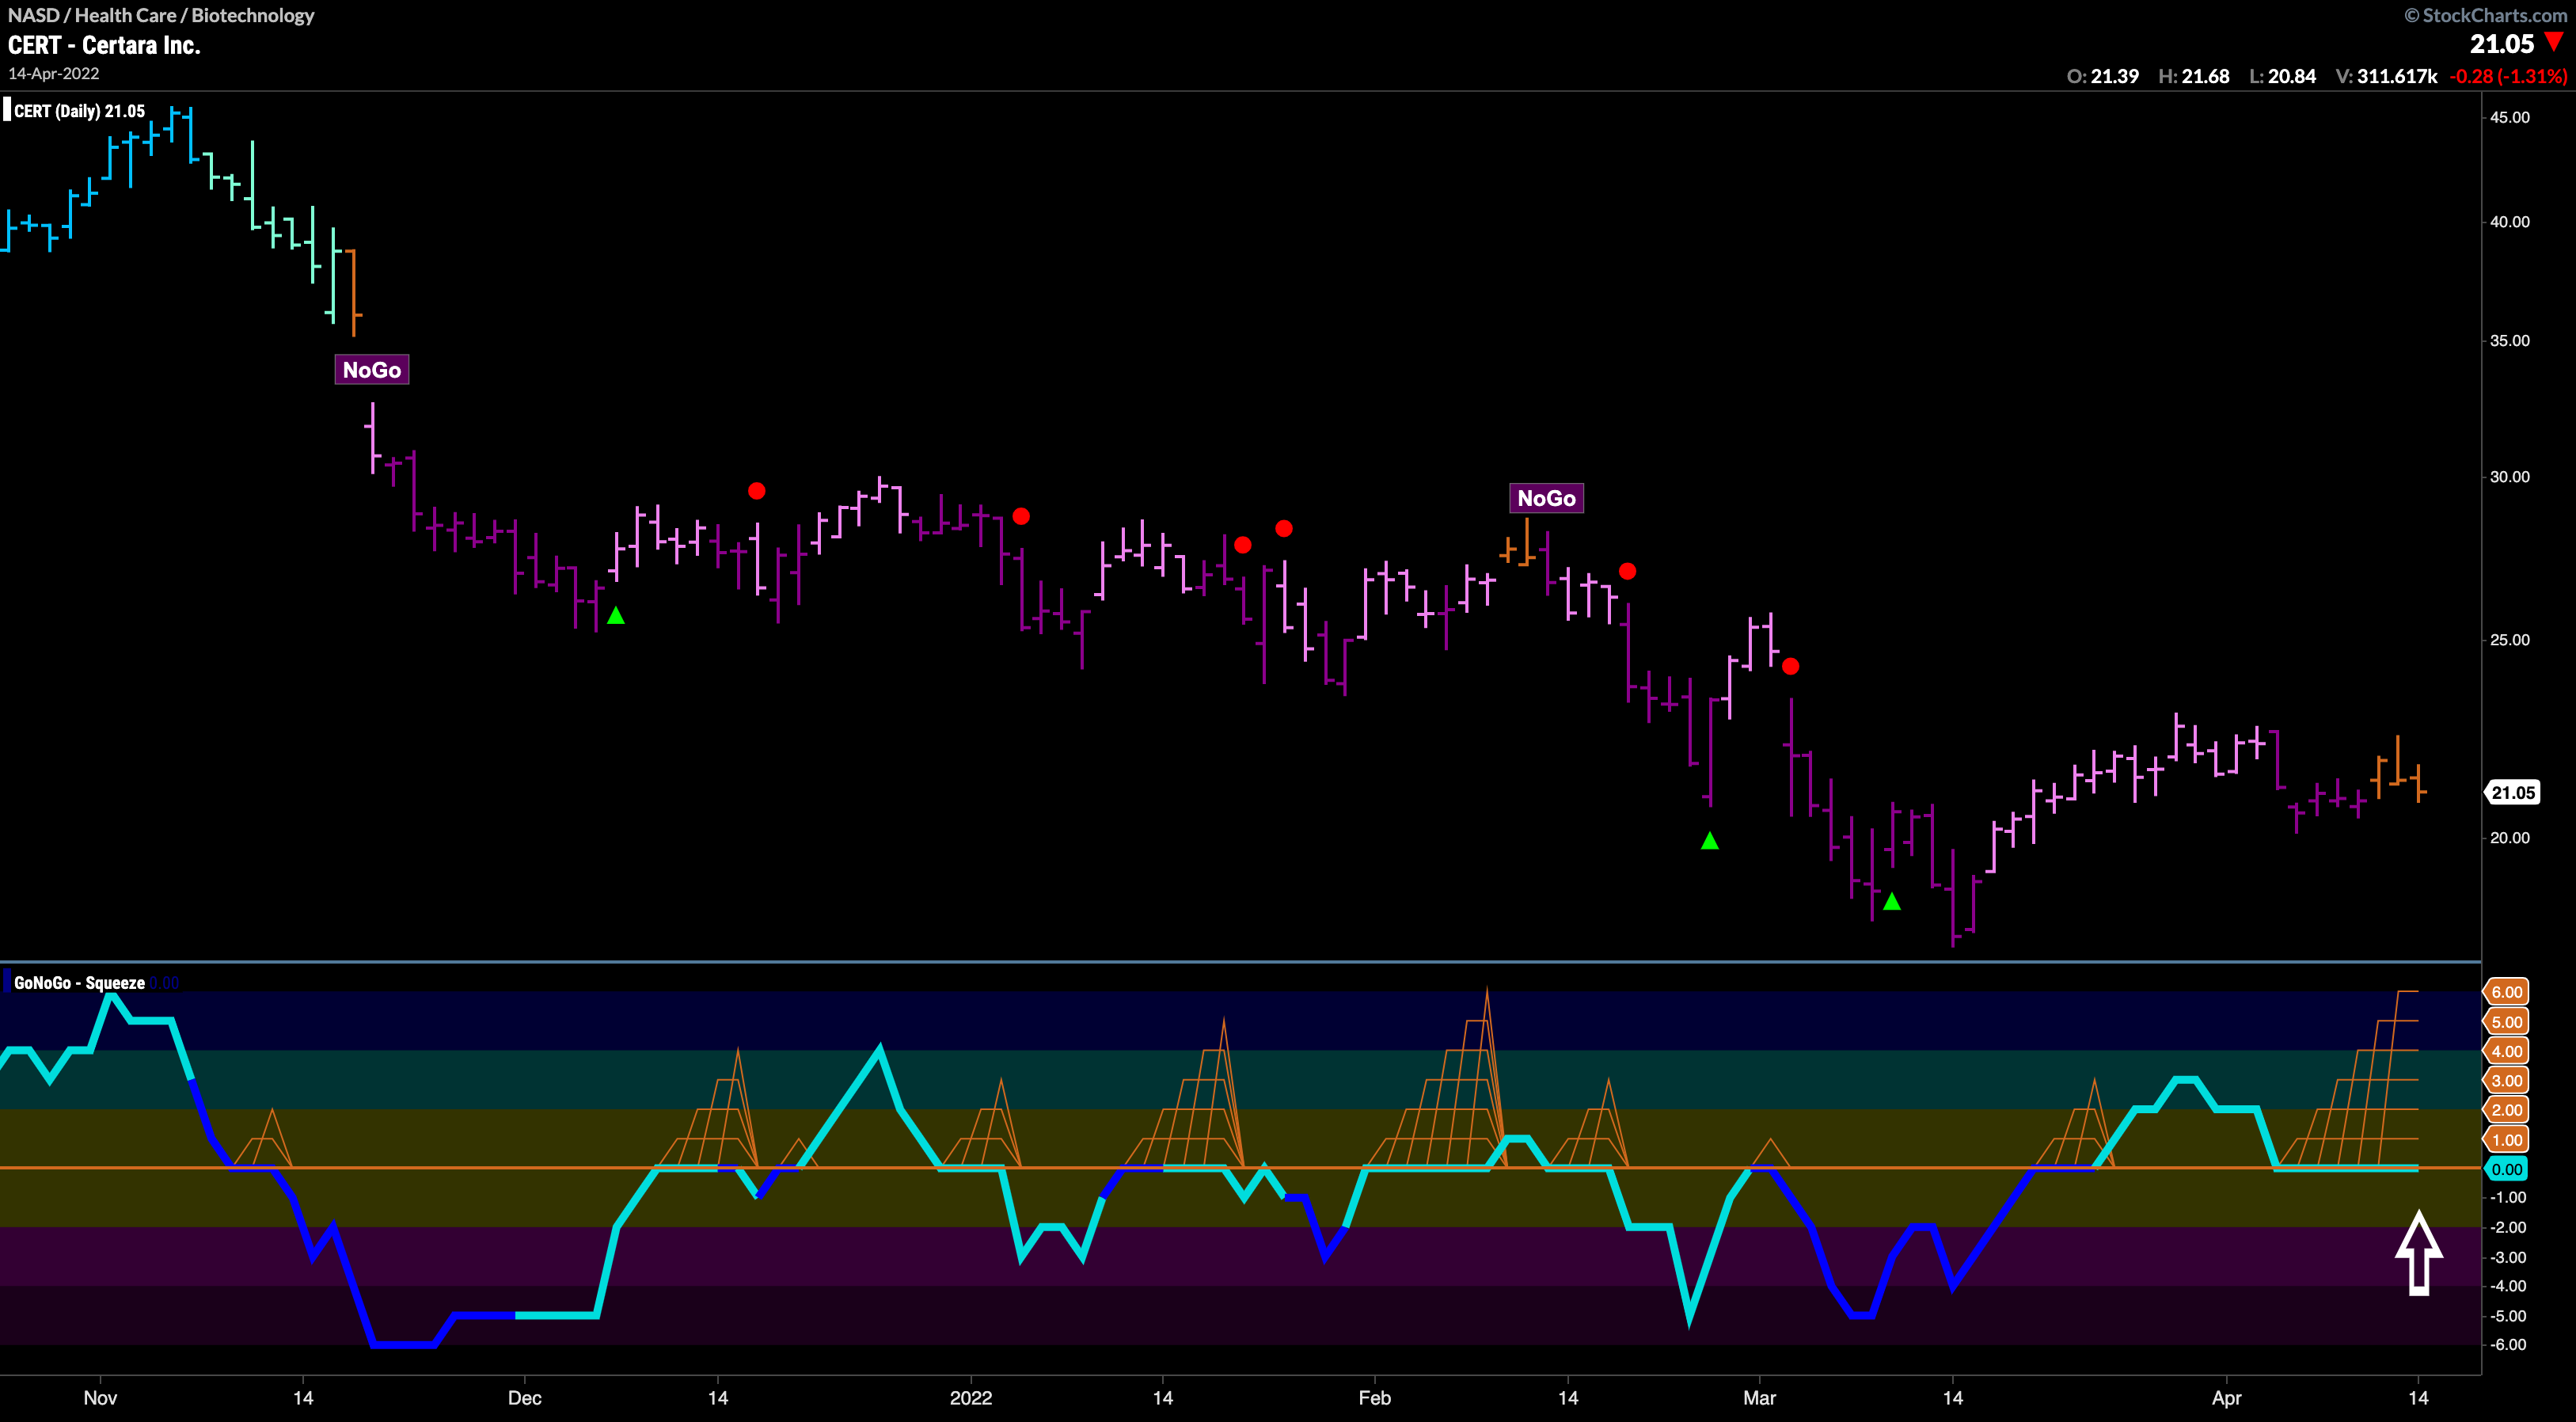The height and width of the screenshot is (1422, 2576).
Task: Click the 14 label between Feb and Mar
Action: click(1568, 1398)
